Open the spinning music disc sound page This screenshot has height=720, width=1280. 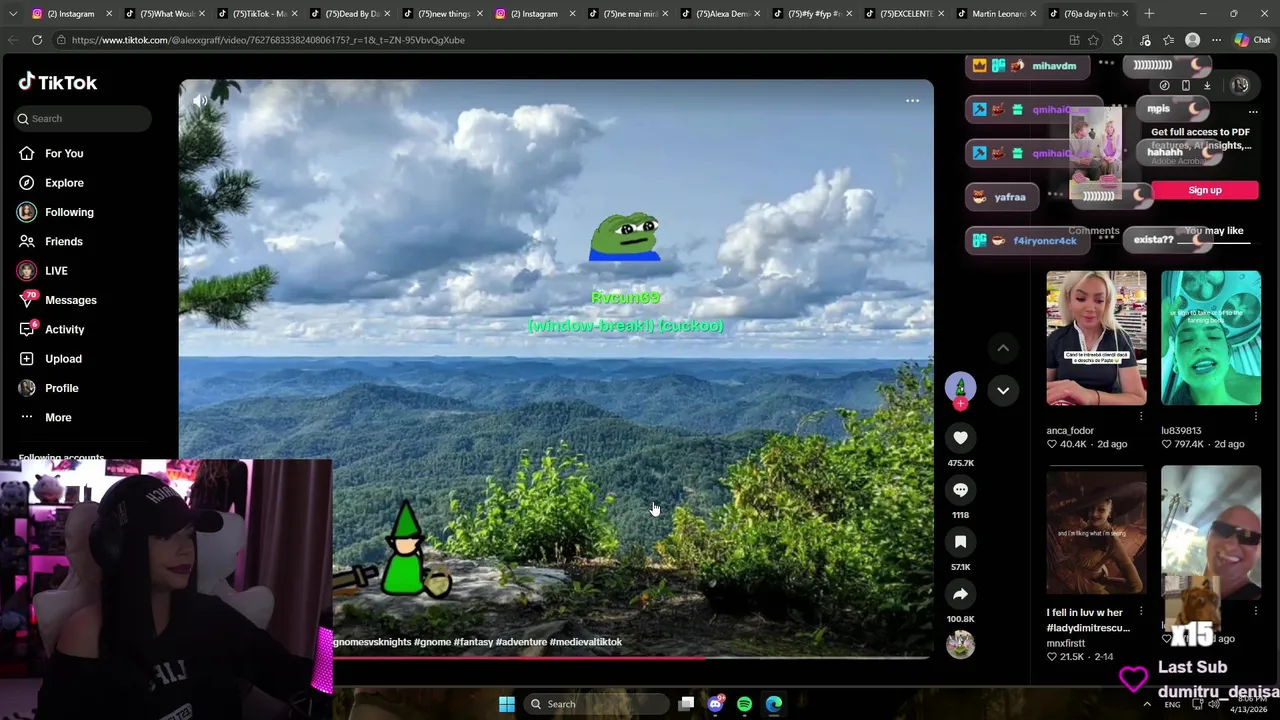tap(960, 645)
